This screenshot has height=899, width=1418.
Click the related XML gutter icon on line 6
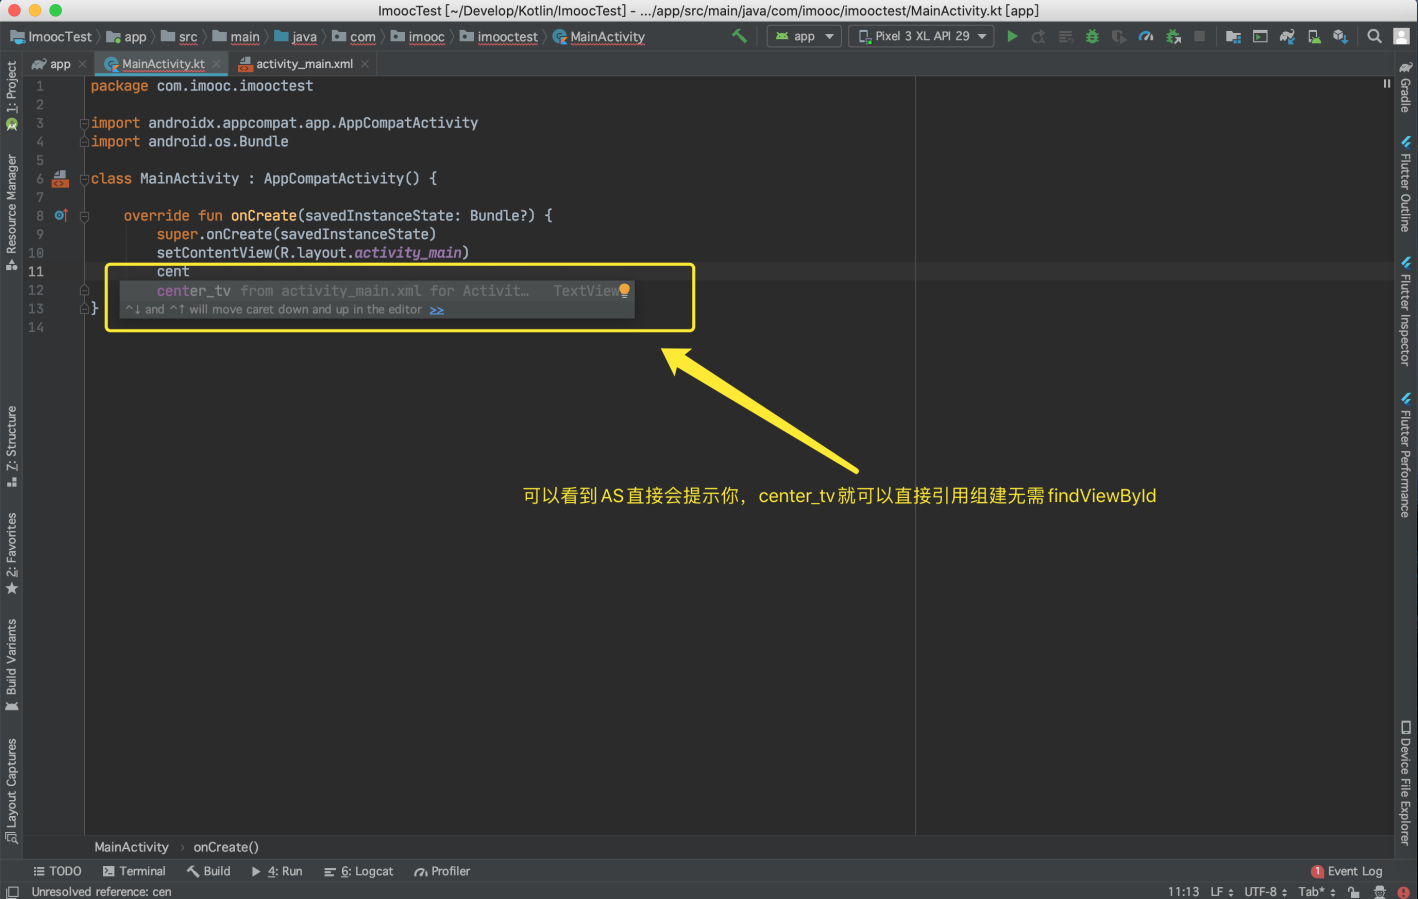point(60,178)
